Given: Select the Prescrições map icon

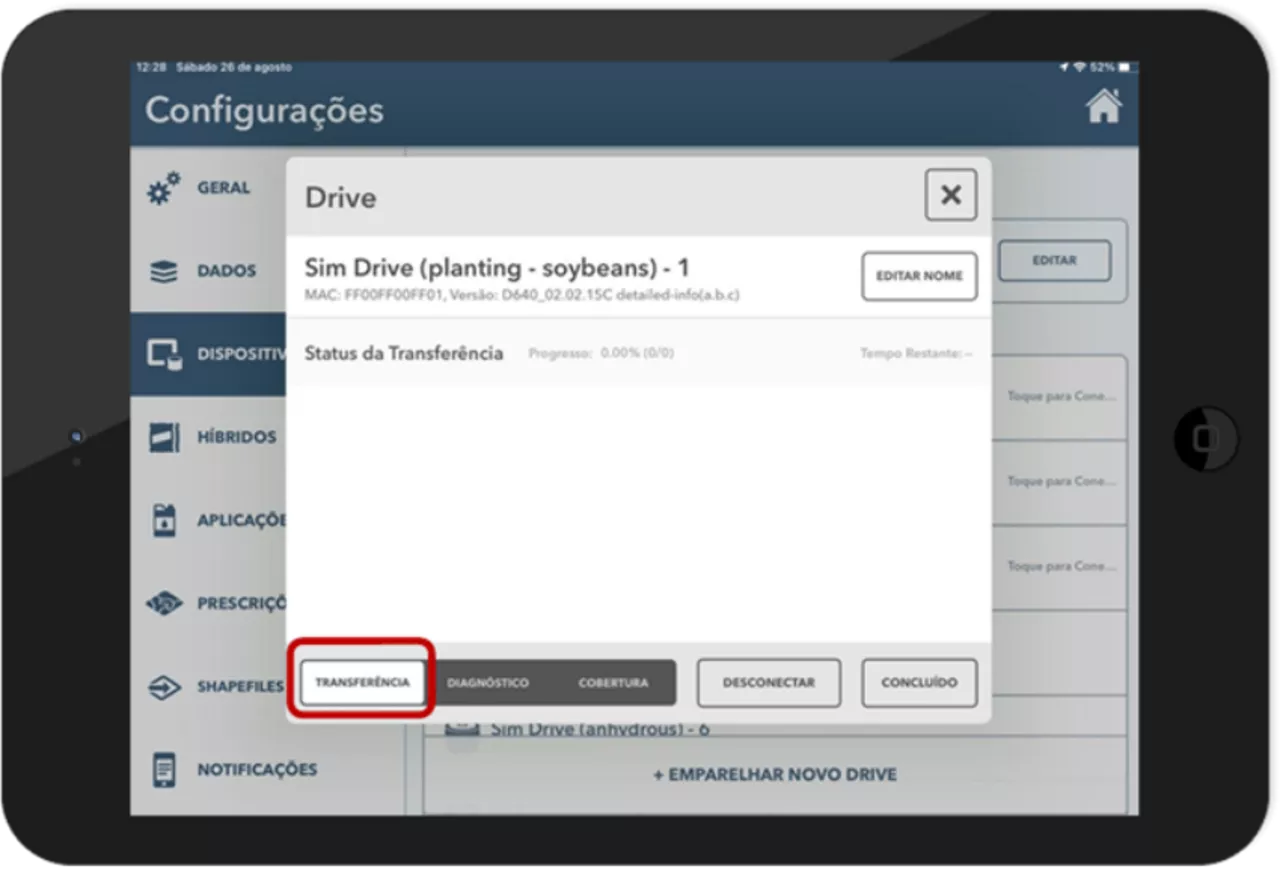Looking at the screenshot, I should click(x=164, y=604).
